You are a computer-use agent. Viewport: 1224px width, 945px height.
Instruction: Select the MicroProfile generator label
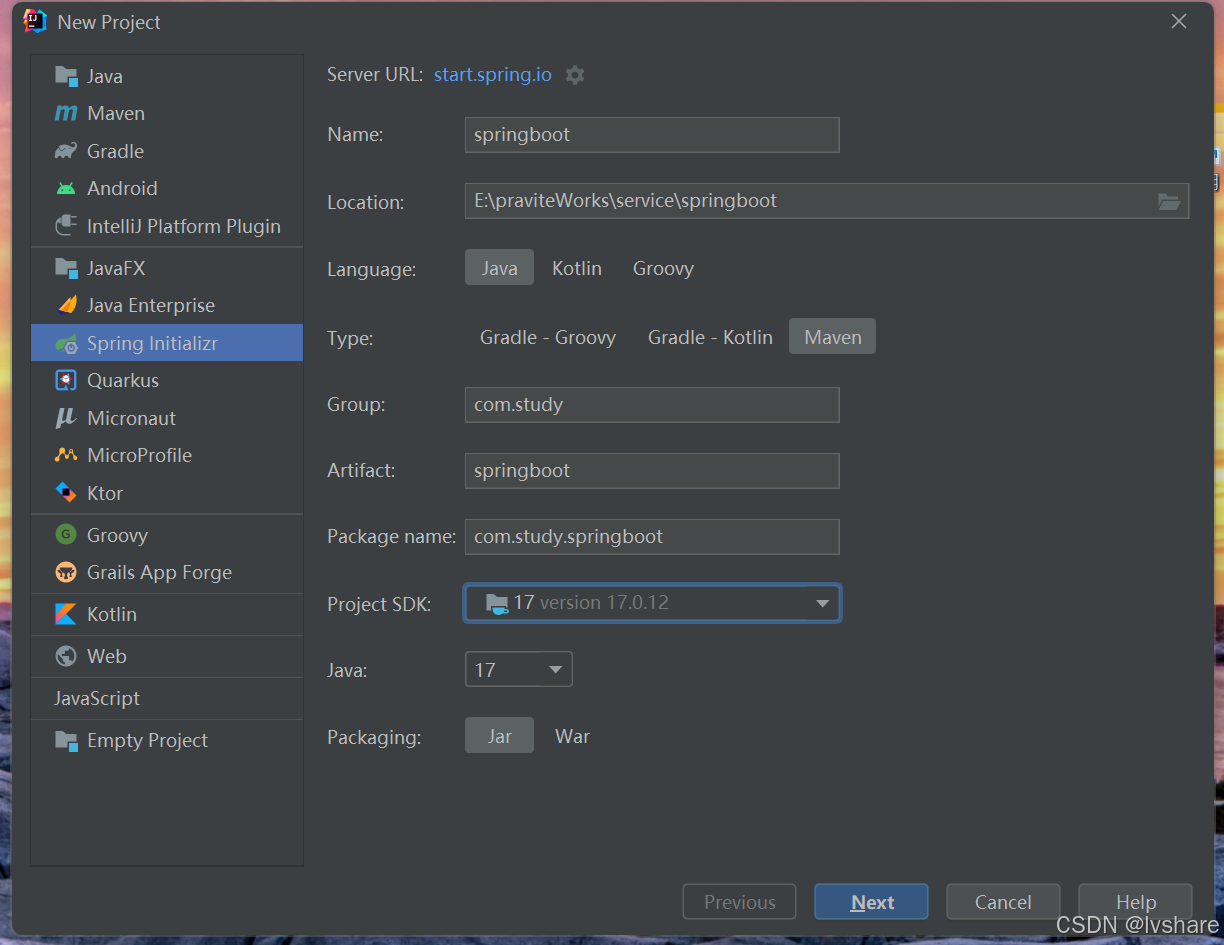click(x=139, y=455)
